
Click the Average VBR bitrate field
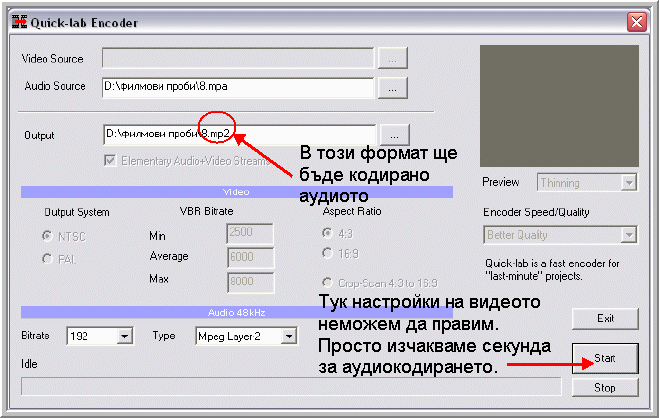[x=250, y=258]
